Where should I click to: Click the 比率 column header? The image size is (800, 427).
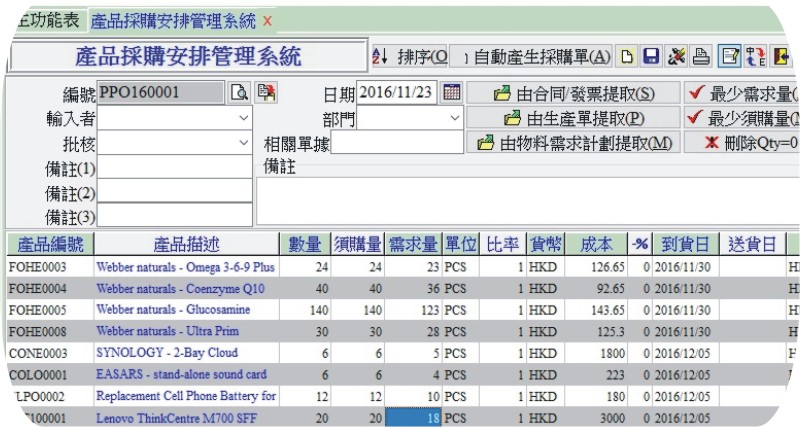(x=503, y=244)
